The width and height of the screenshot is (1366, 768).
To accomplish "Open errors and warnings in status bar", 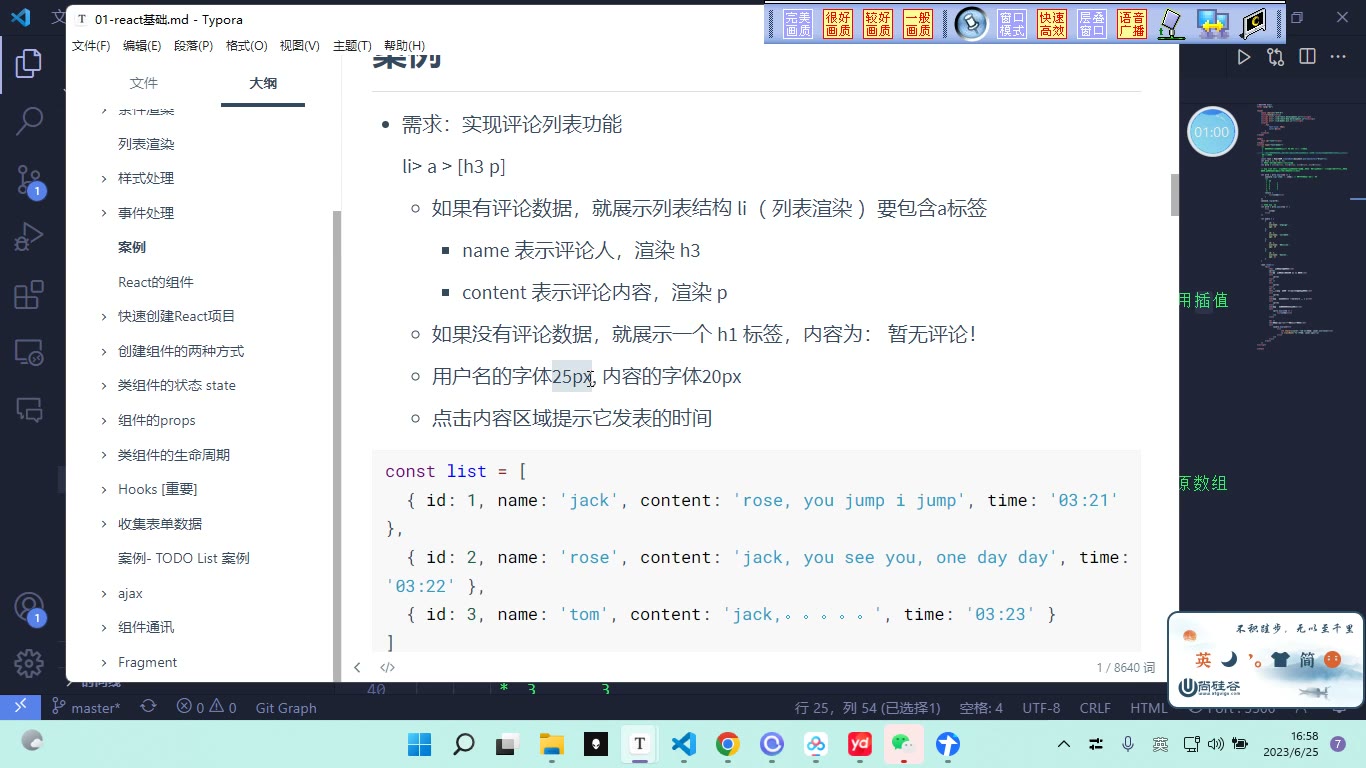I will (207, 708).
